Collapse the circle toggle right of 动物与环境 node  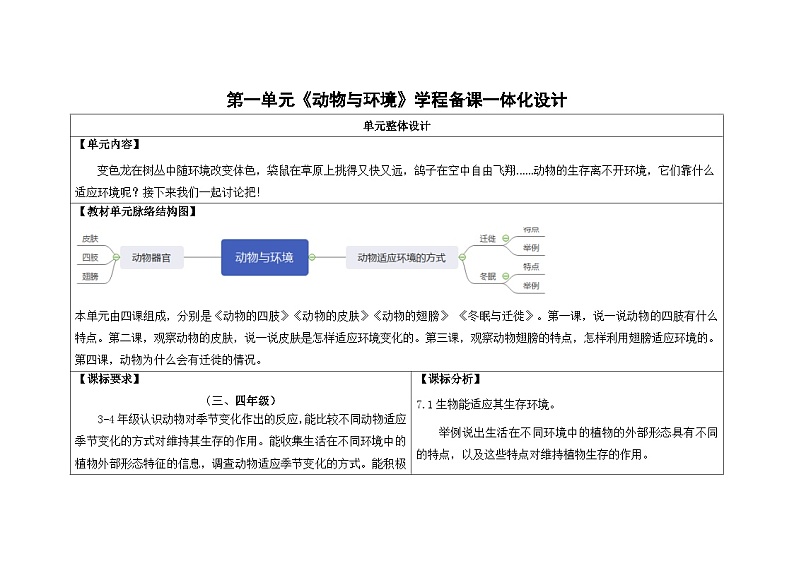coord(312,257)
